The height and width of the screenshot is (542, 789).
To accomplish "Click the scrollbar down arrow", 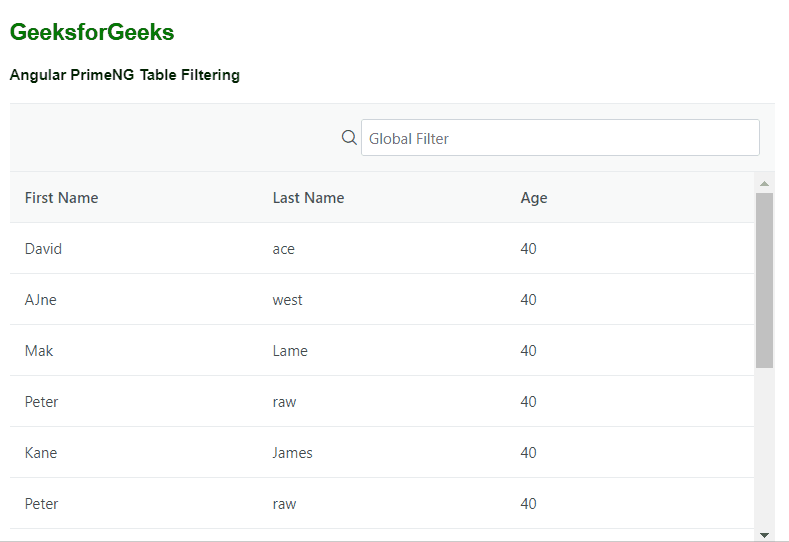I will 764,535.
